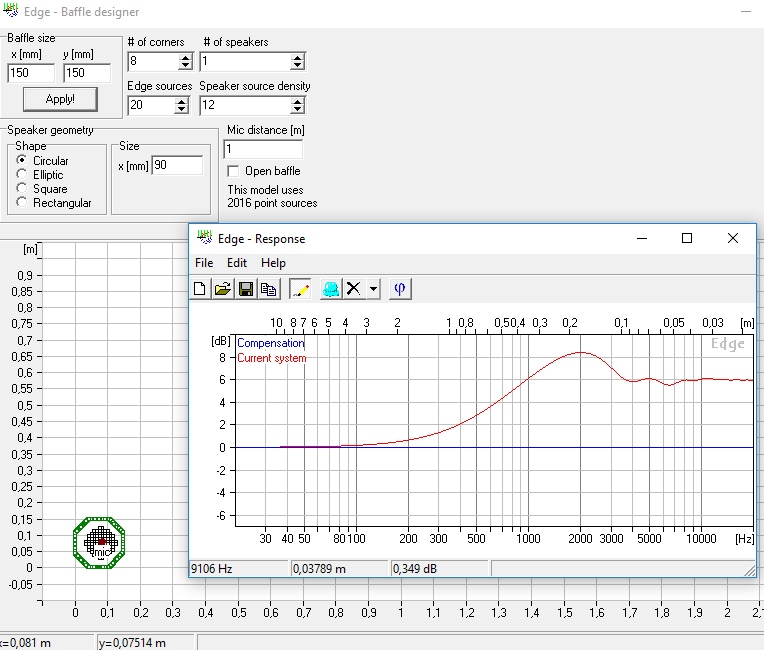Enable the Open baffle checkbox
The image size is (764, 651).
coord(233,171)
